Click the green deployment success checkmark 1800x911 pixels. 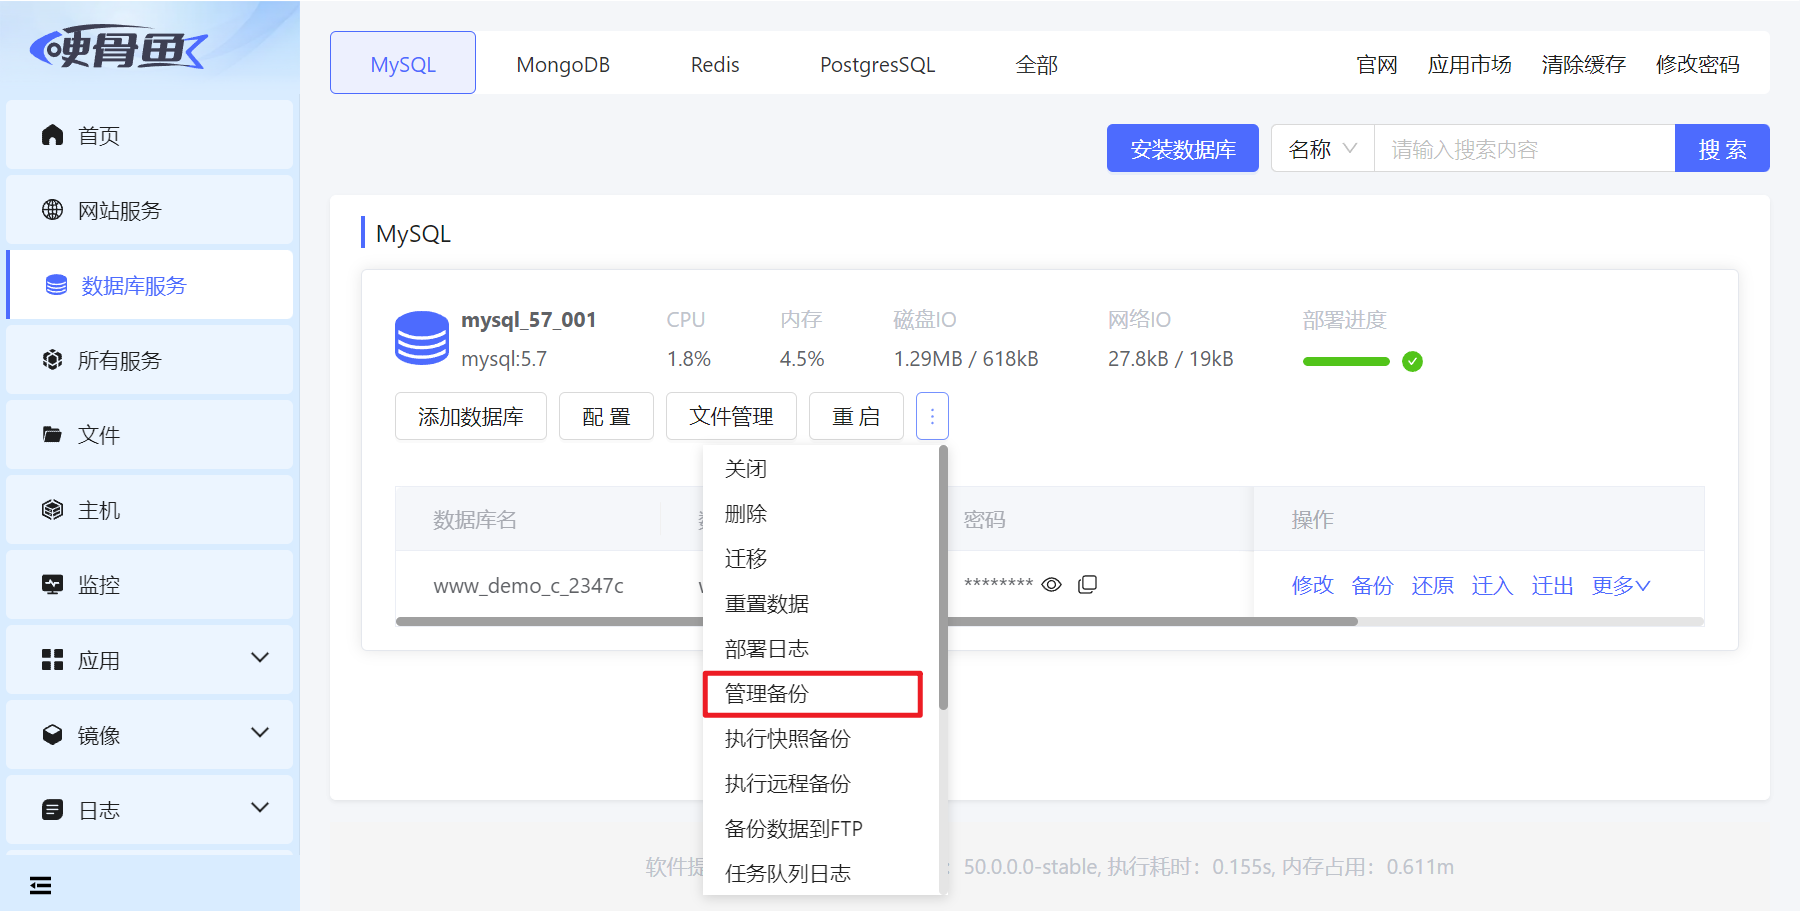click(1412, 361)
